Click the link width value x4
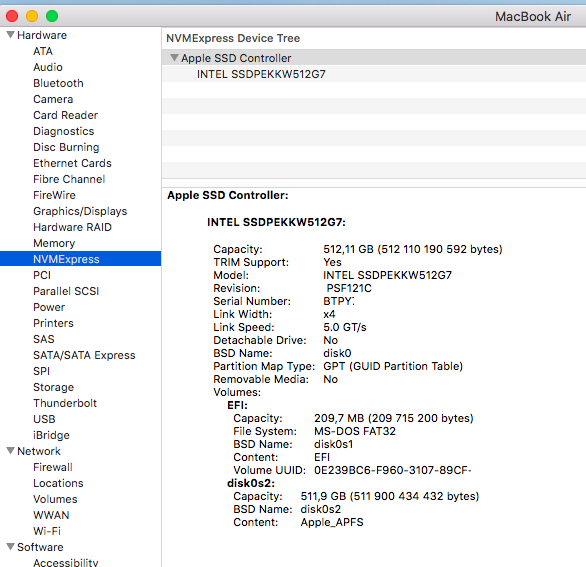 pyautogui.click(x=329, y=314)
